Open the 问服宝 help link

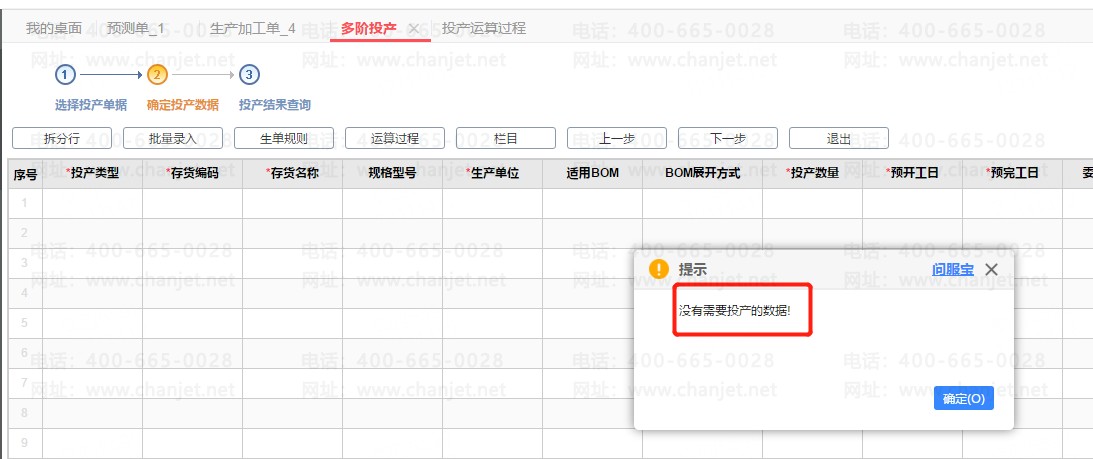(952, 269)
